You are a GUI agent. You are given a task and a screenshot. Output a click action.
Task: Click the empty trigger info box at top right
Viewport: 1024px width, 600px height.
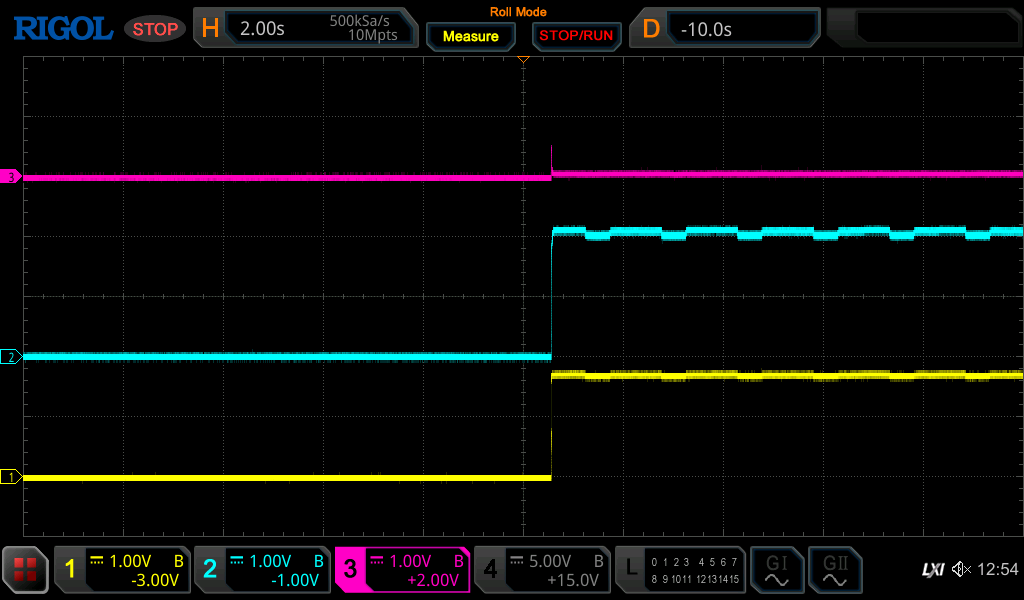point(923,28)
